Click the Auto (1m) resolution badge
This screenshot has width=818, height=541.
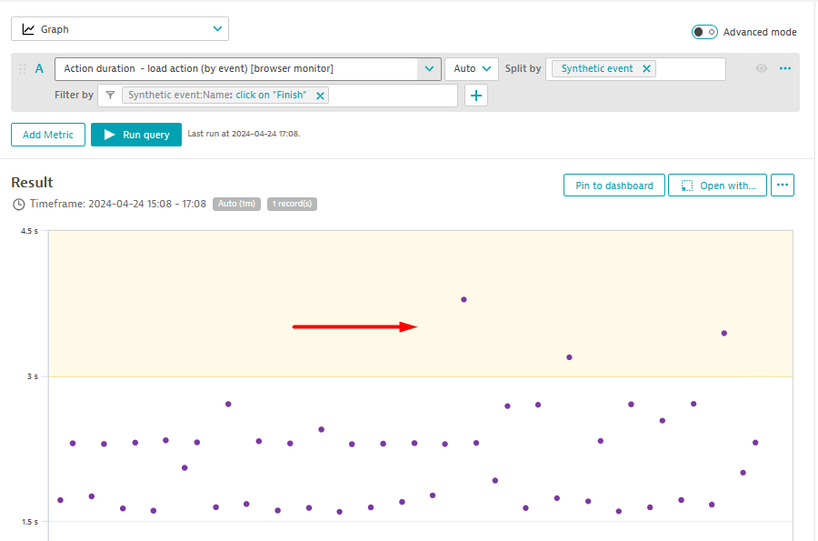(236, 204)
